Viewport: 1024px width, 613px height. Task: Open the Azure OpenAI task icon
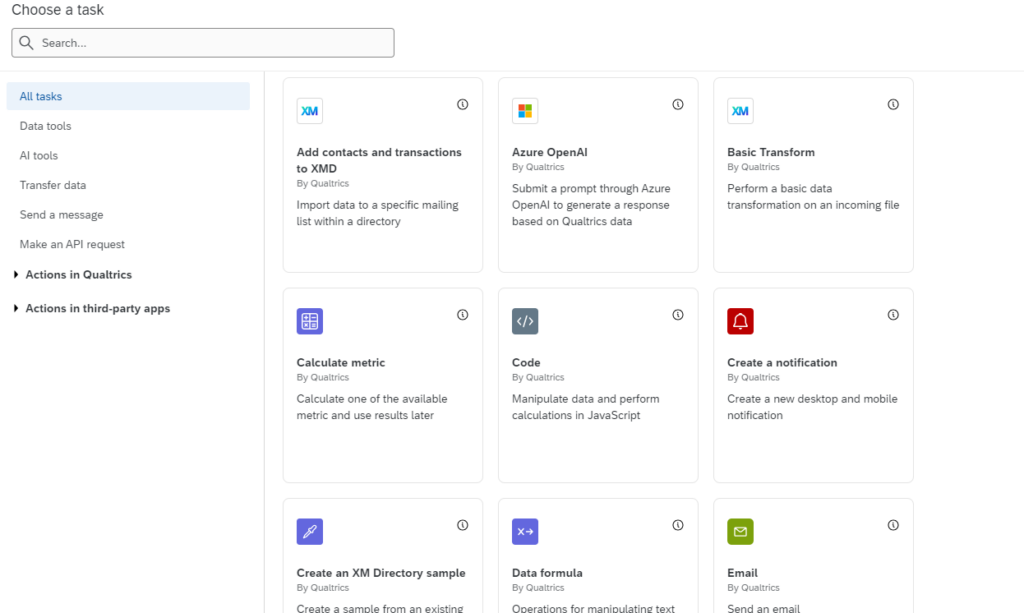[525, 110]
